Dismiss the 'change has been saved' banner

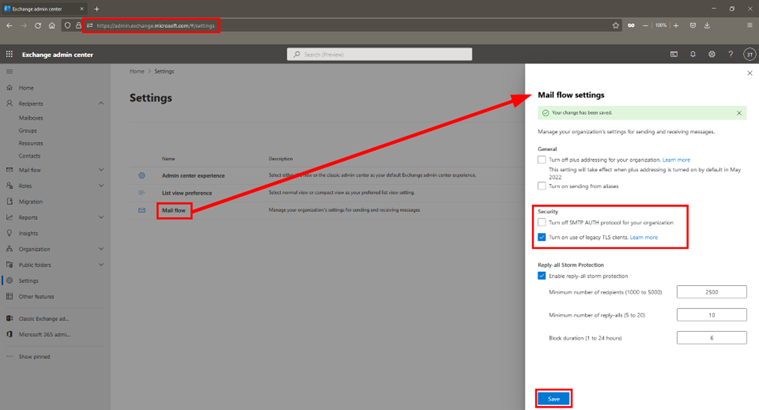739,113
